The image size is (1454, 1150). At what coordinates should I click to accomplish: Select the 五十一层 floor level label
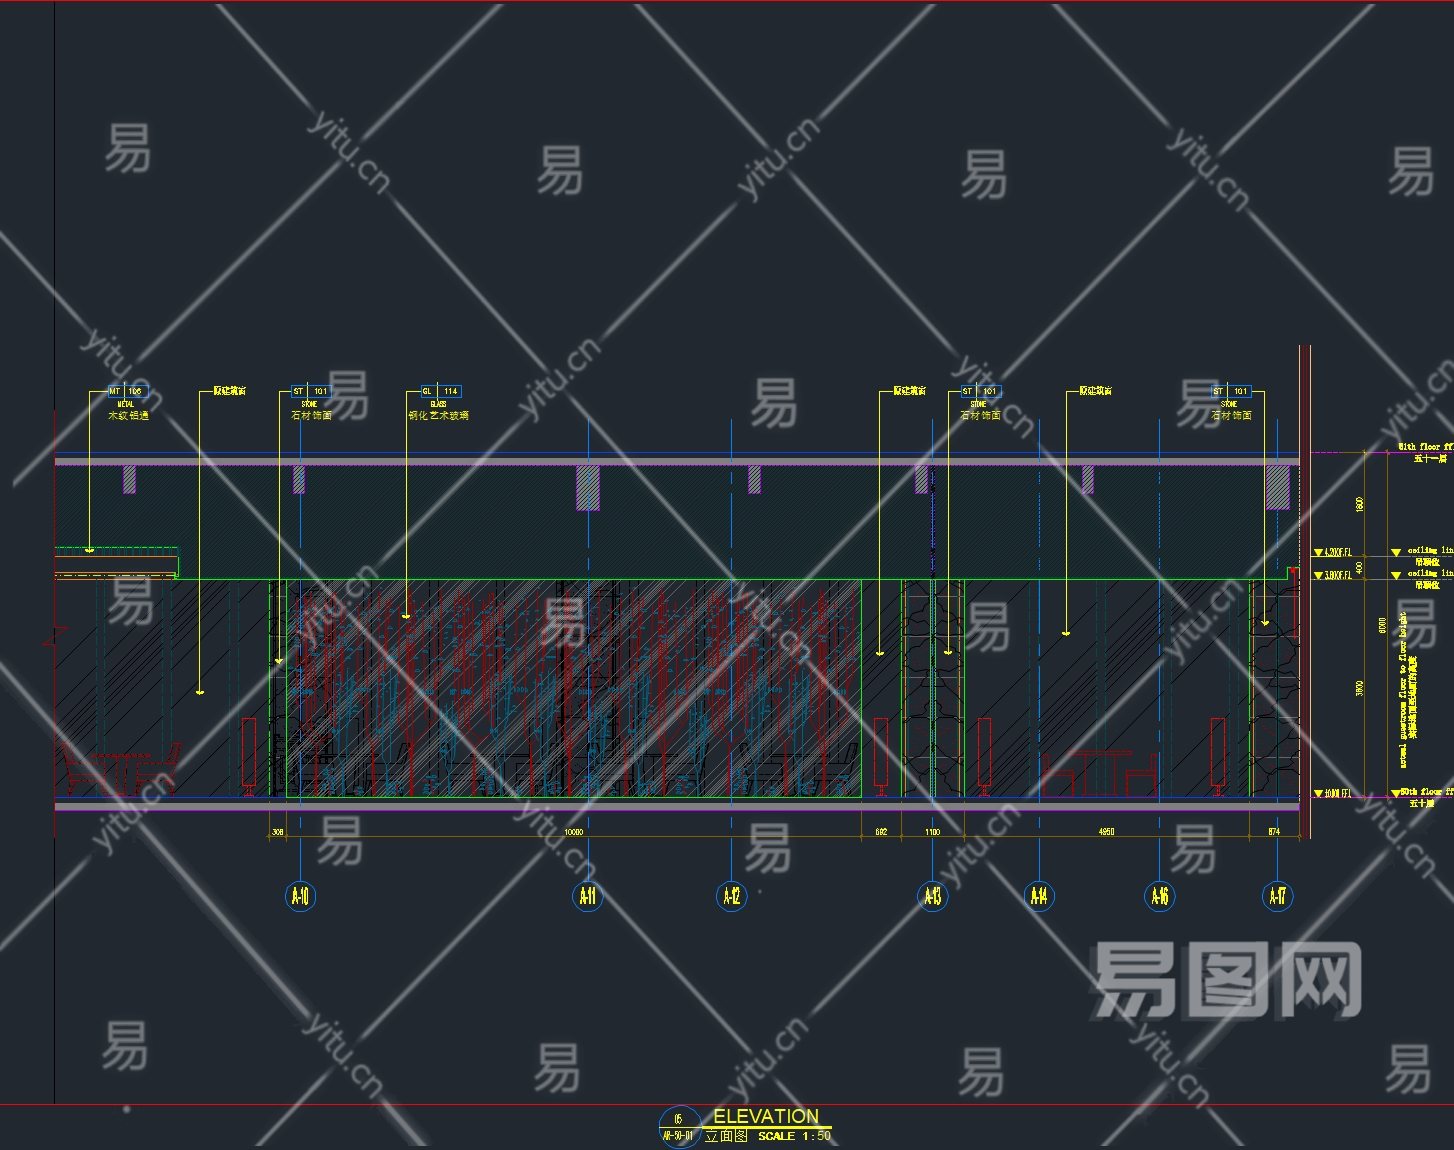(1431, 459)
